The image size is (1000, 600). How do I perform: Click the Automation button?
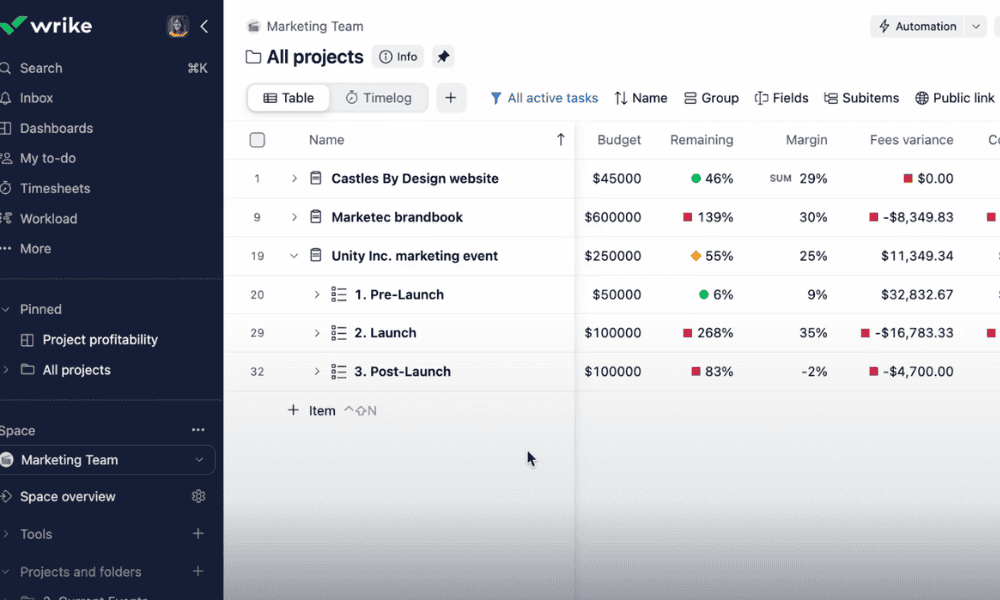coord(917,27)
